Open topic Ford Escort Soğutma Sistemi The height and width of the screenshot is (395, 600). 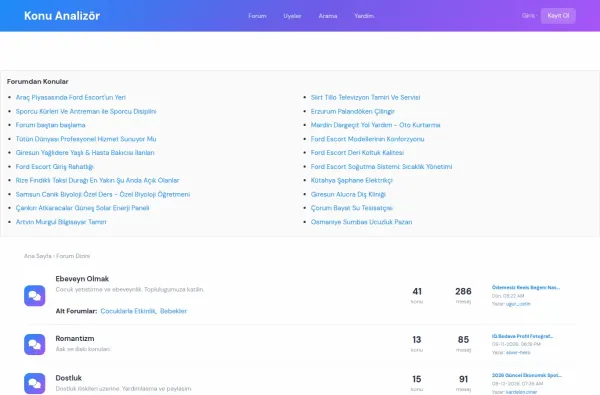click(382, 166)
